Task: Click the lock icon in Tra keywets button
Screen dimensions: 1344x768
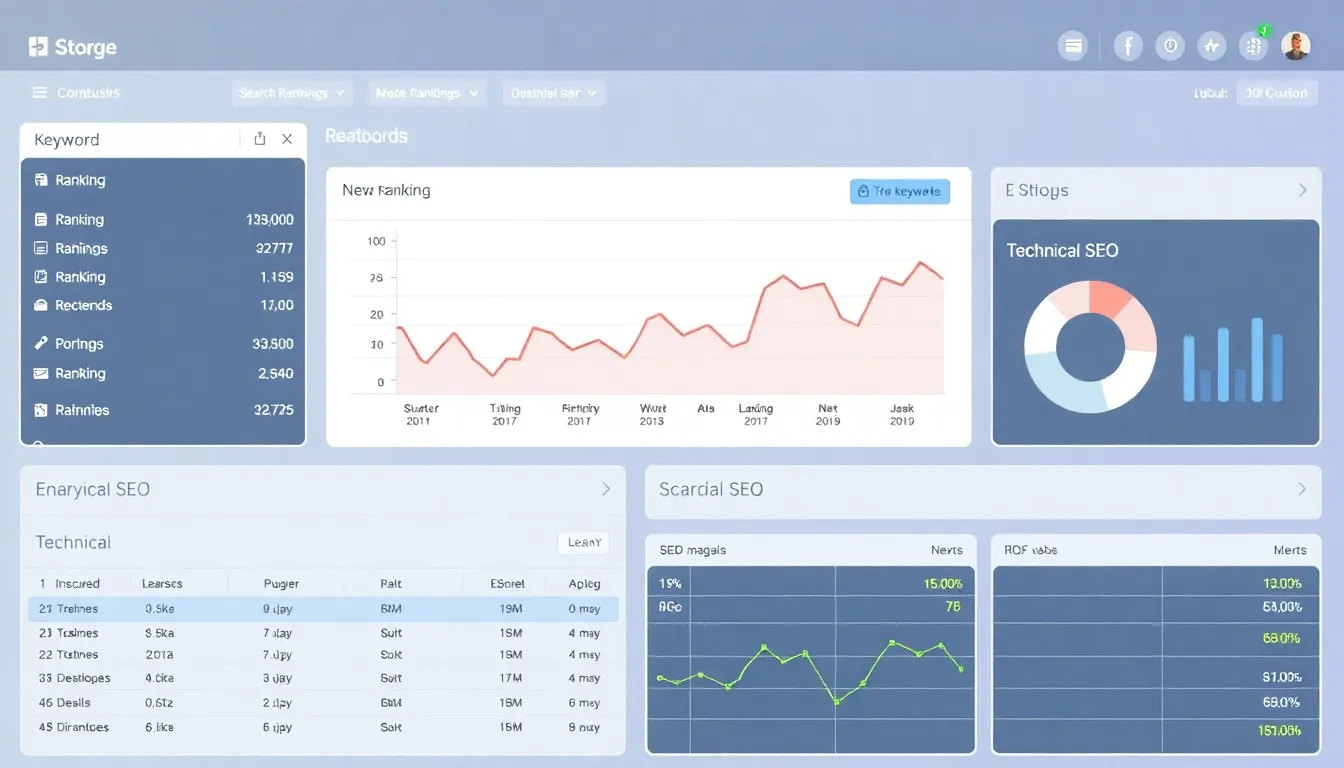Action: pyautogui.click(x=863, y=191)
